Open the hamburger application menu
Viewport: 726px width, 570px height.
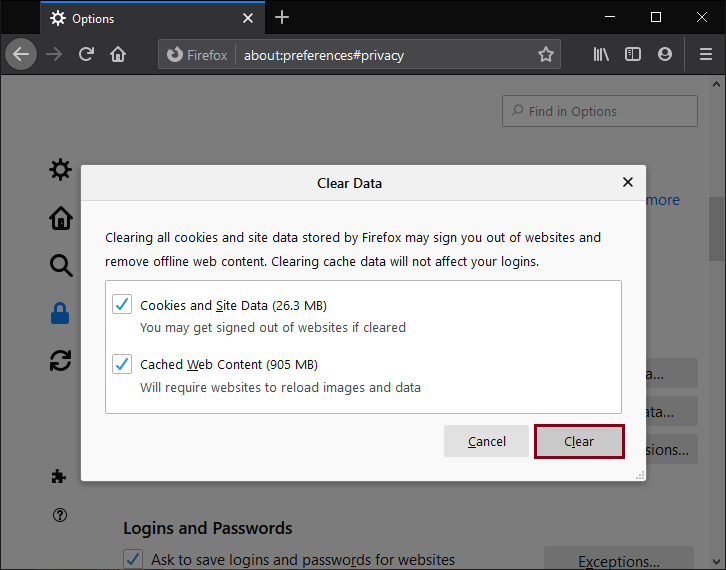tap(705, 54)
